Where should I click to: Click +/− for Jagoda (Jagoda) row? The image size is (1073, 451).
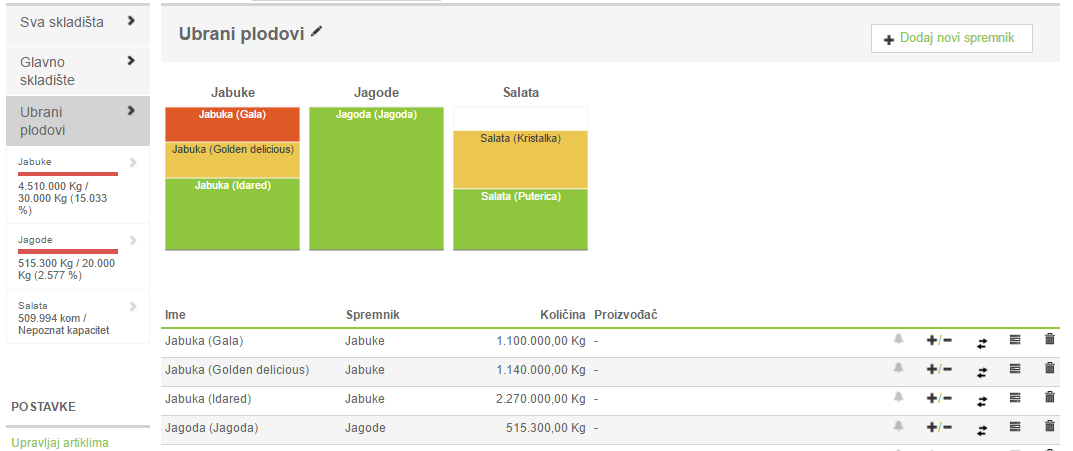coord(939,427)
